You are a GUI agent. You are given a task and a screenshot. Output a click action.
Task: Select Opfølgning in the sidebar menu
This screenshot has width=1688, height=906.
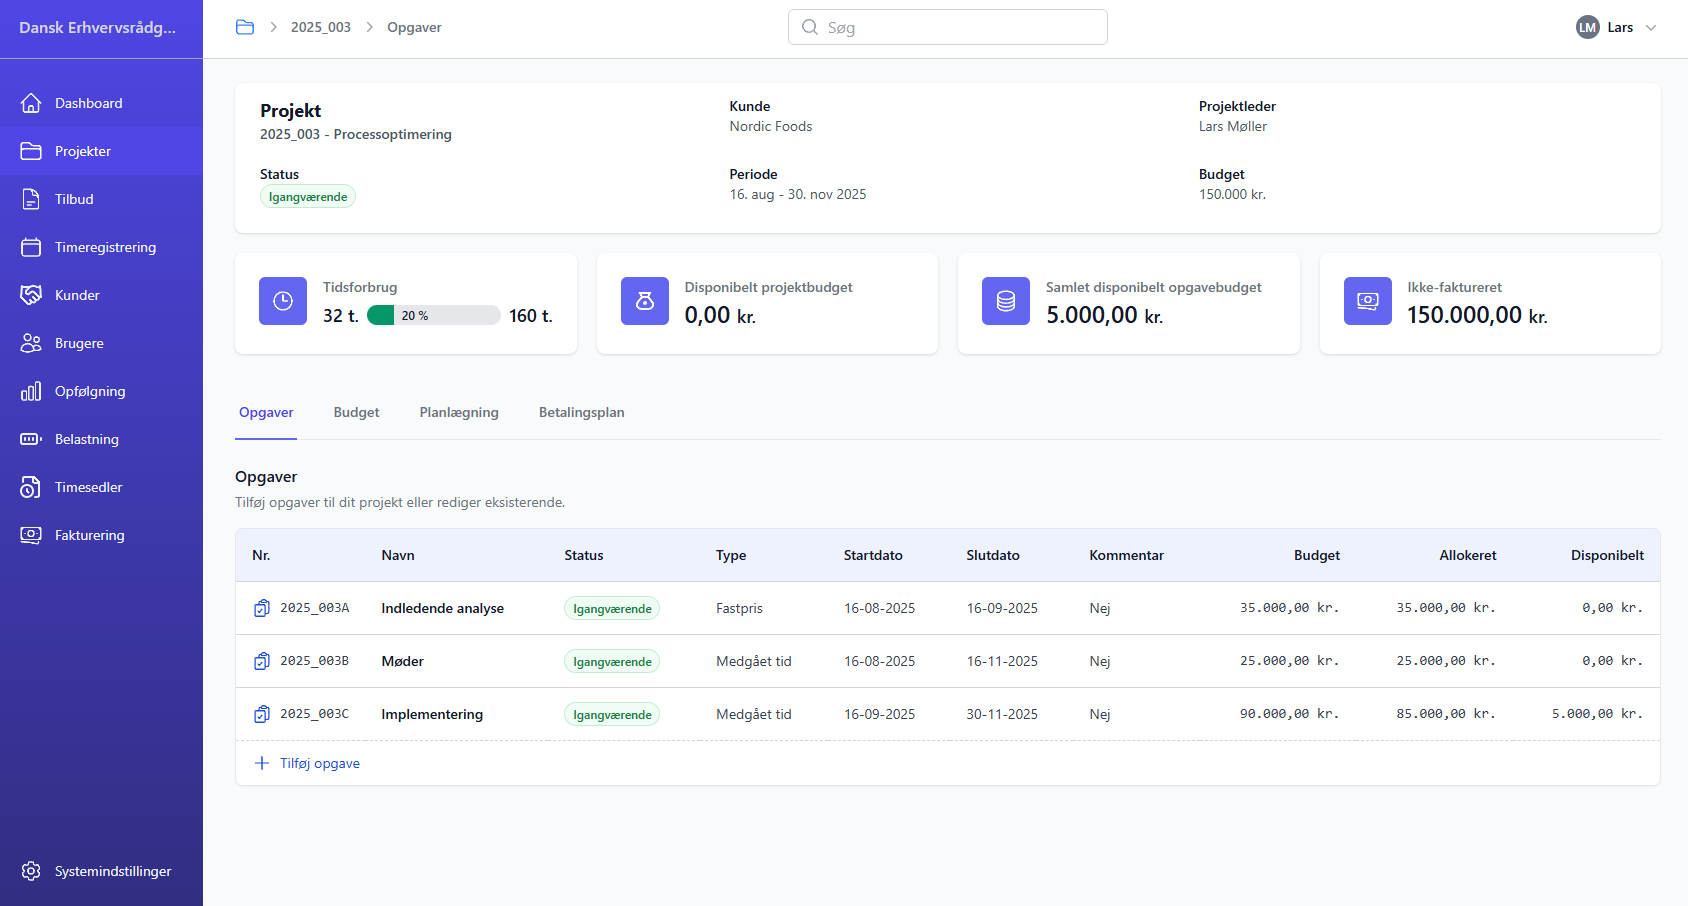[101, 391]
